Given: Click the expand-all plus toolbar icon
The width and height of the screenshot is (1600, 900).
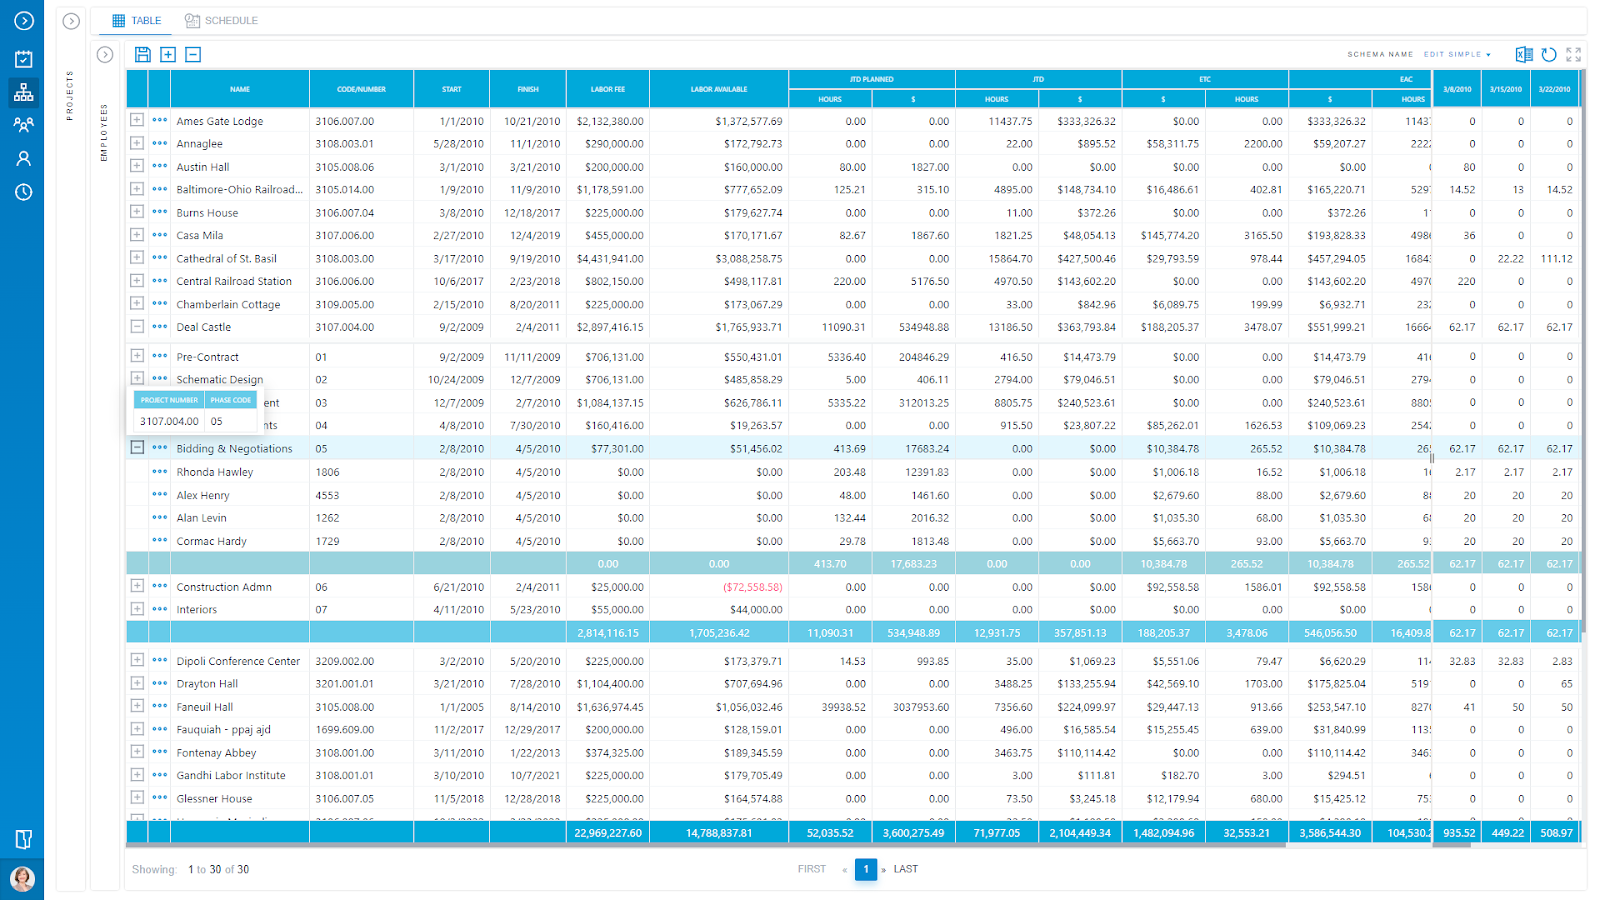Looking at the screenshot, I should point(168,54).
